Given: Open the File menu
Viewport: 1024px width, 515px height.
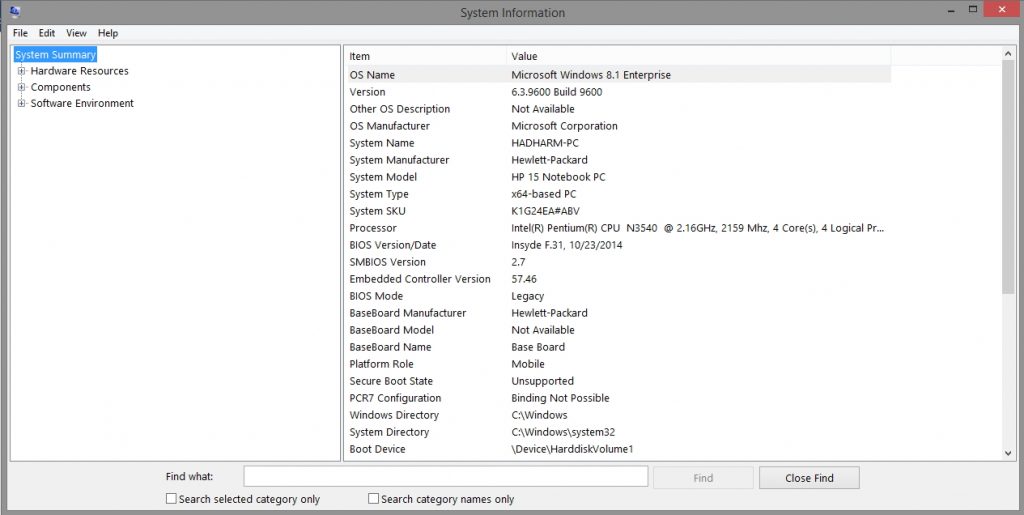Looking at the screenshot, I should click(20, 33).
